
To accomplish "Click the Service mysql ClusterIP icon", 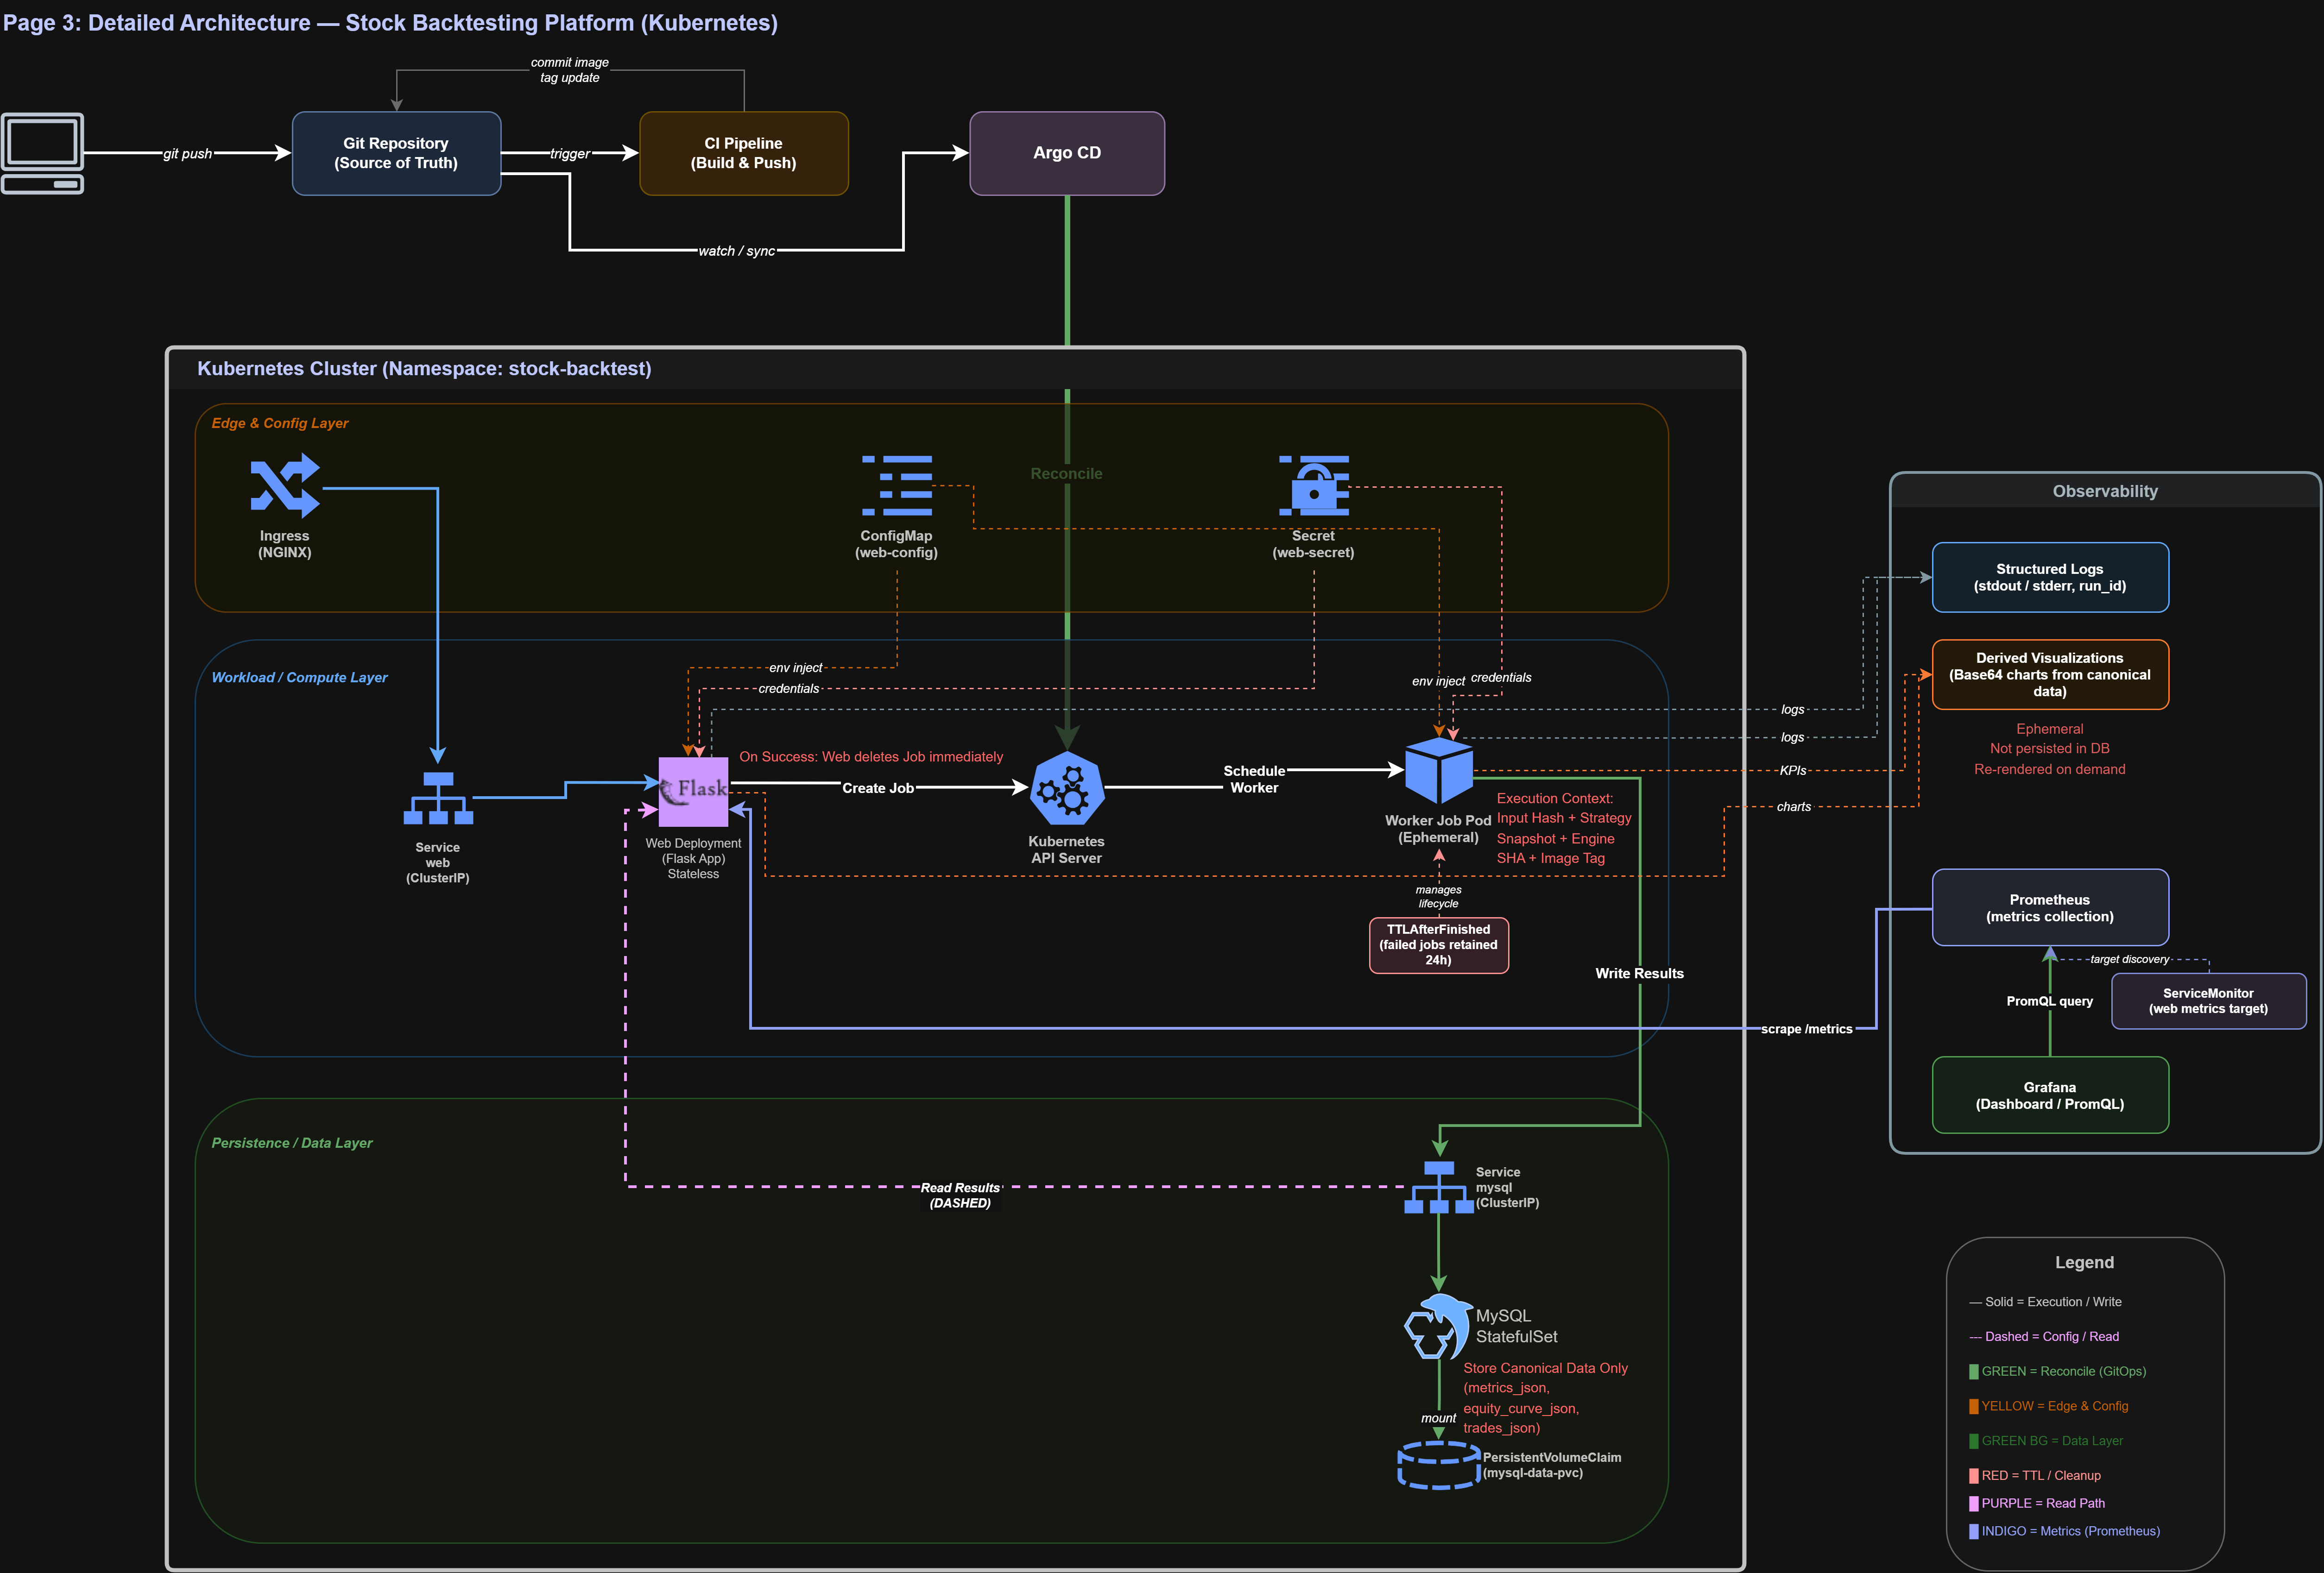I will click(1439, 1187).
